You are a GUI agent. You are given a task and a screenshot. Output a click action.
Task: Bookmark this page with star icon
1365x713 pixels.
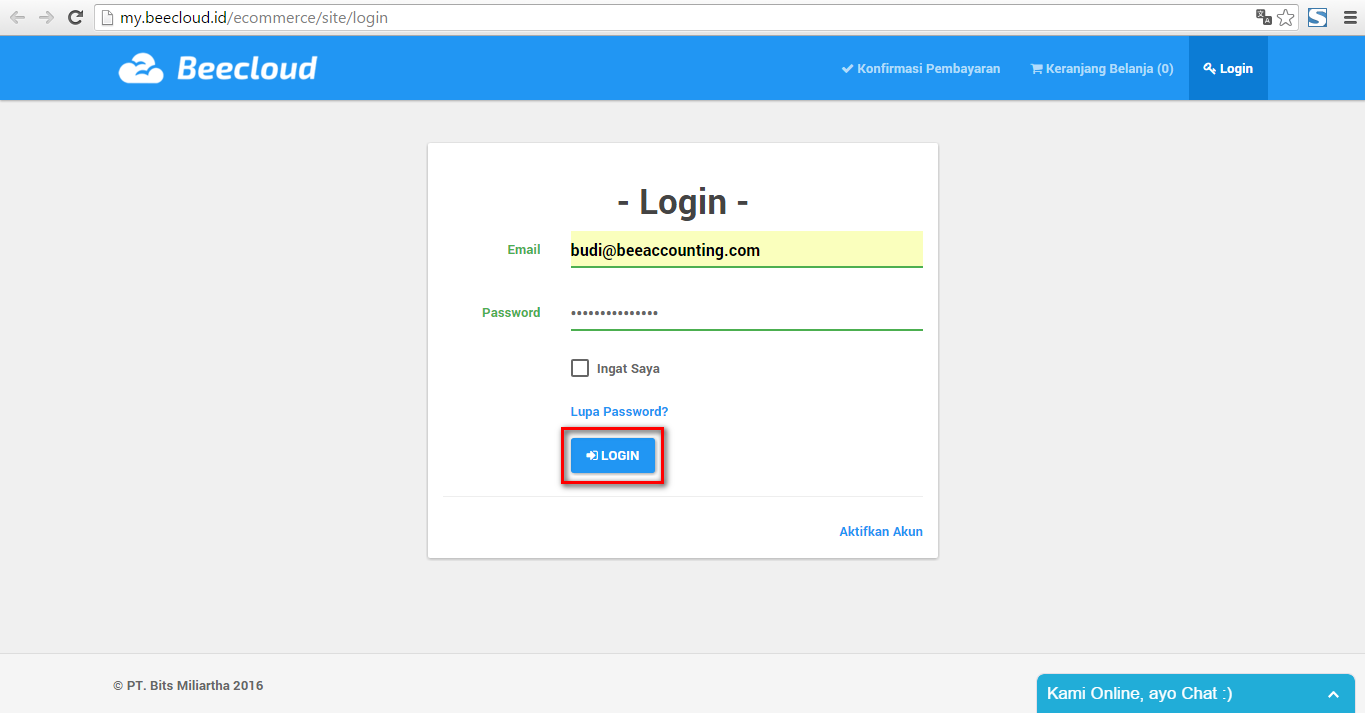pyautogui.click(x=1286, y=17)
